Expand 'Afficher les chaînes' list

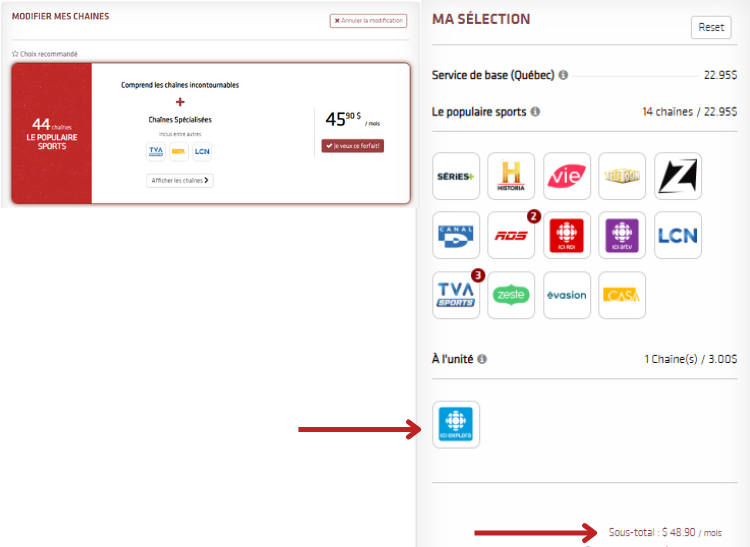pos(180,181)
